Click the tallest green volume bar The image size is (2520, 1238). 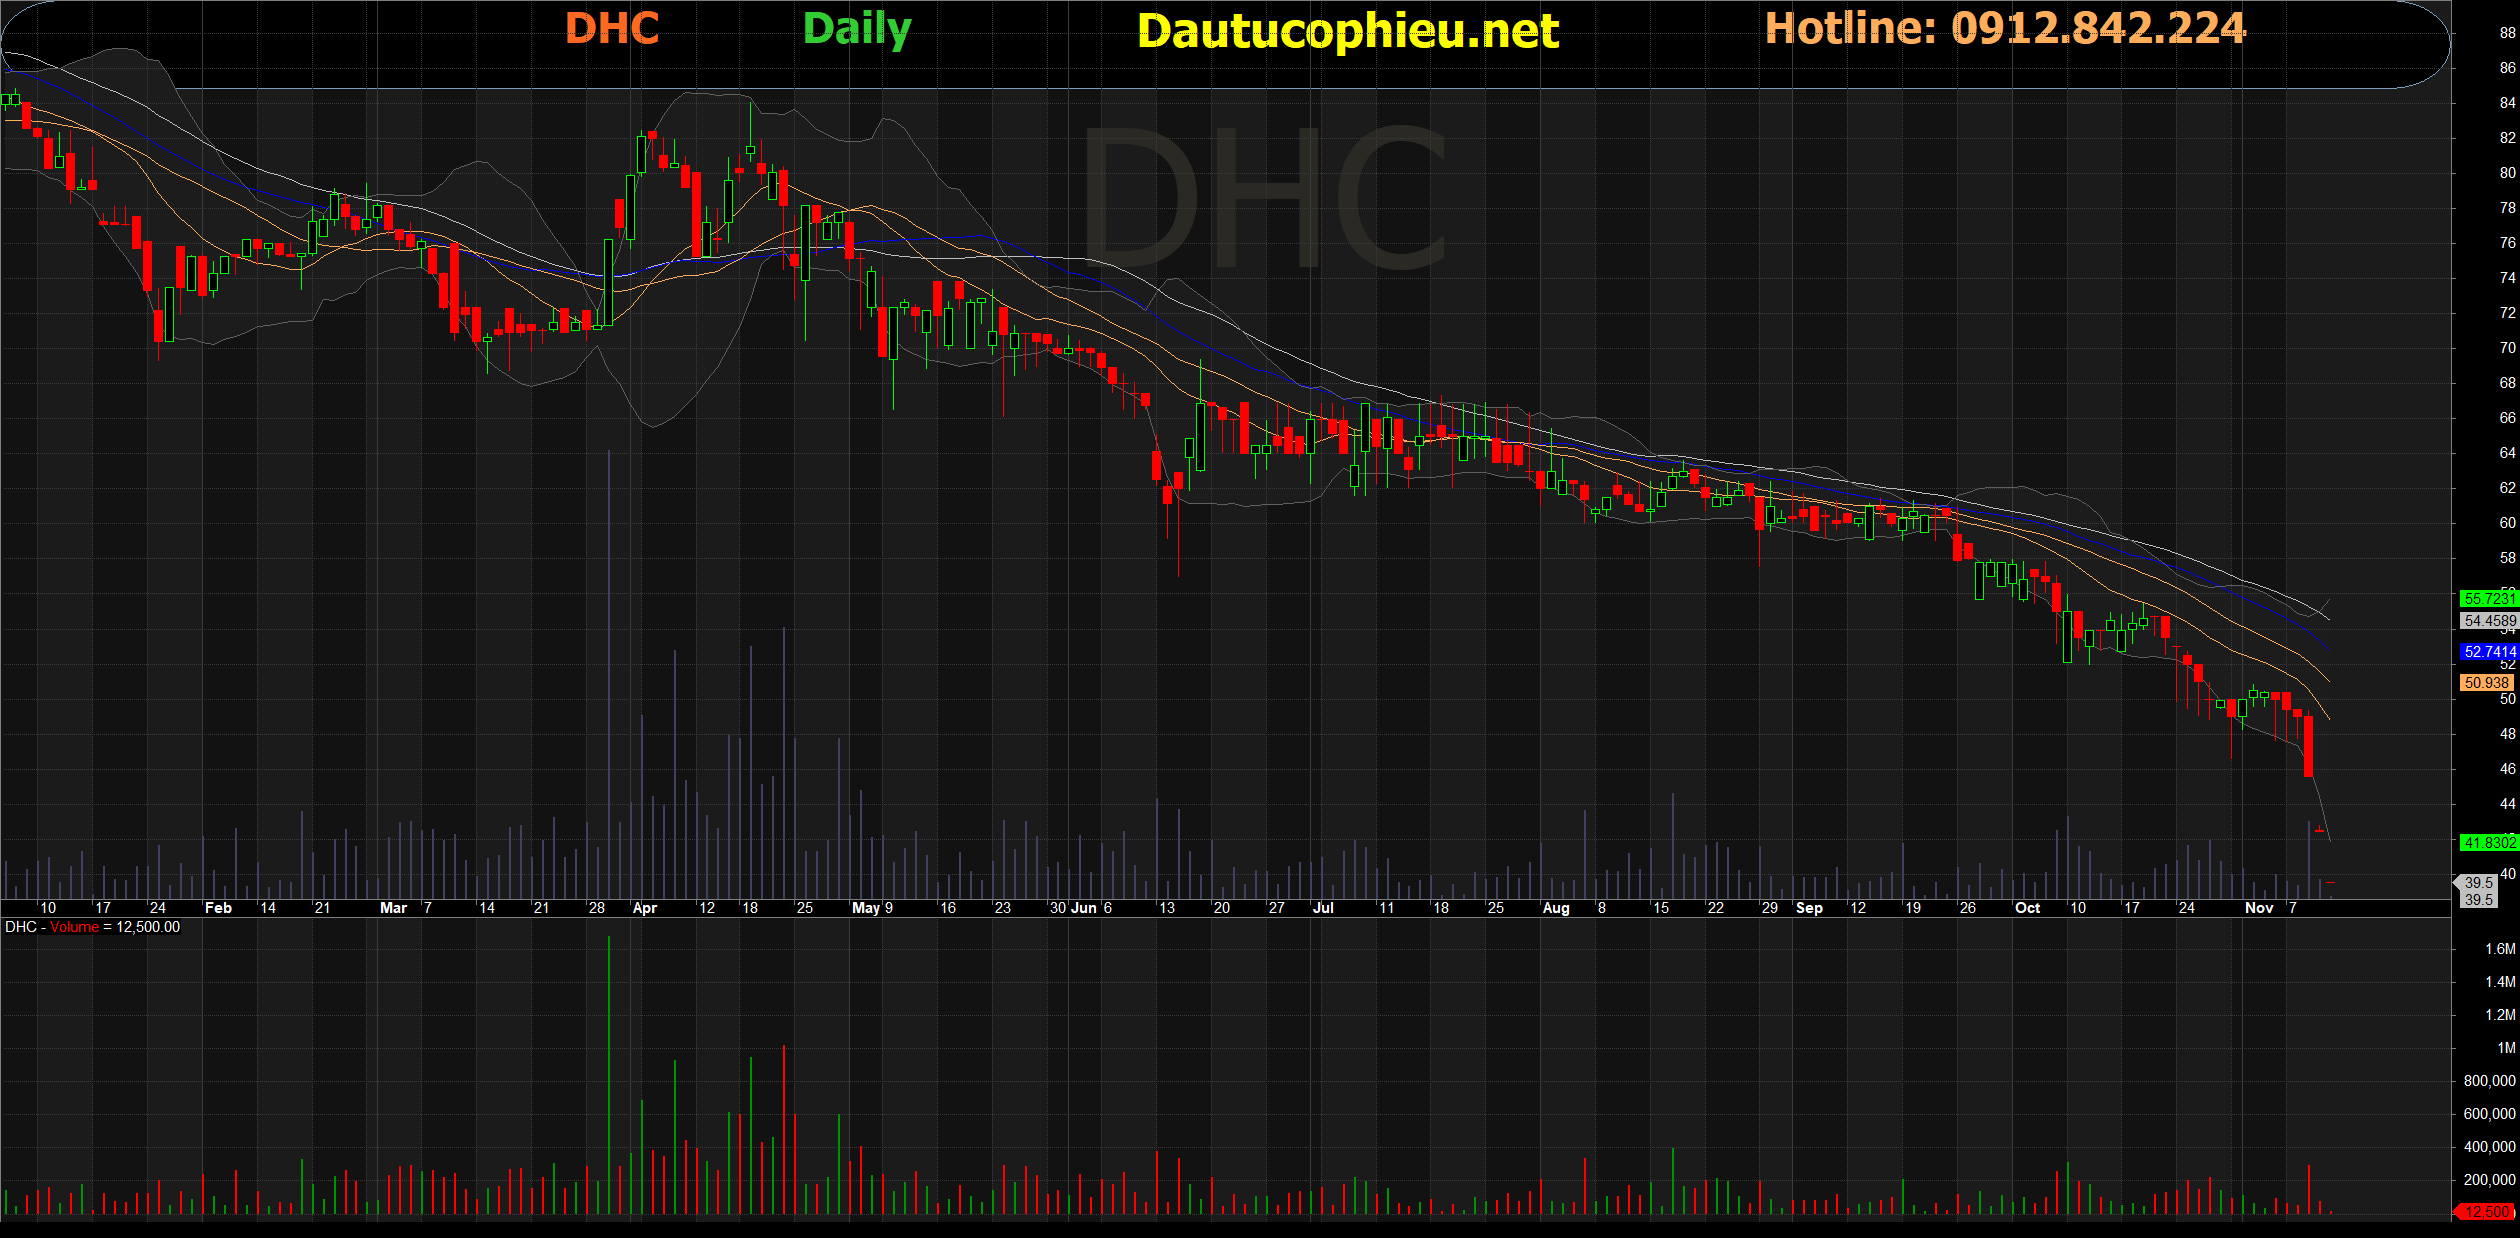[609, 1075]
